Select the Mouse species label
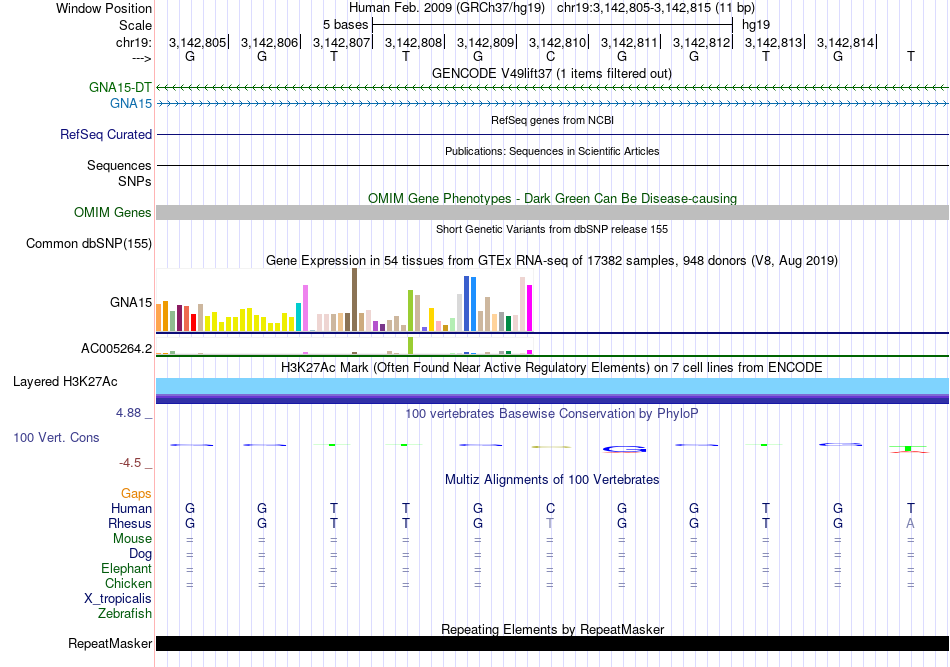Screen dimensions: 950x667 pyautogui.click(x=133, y=539)
